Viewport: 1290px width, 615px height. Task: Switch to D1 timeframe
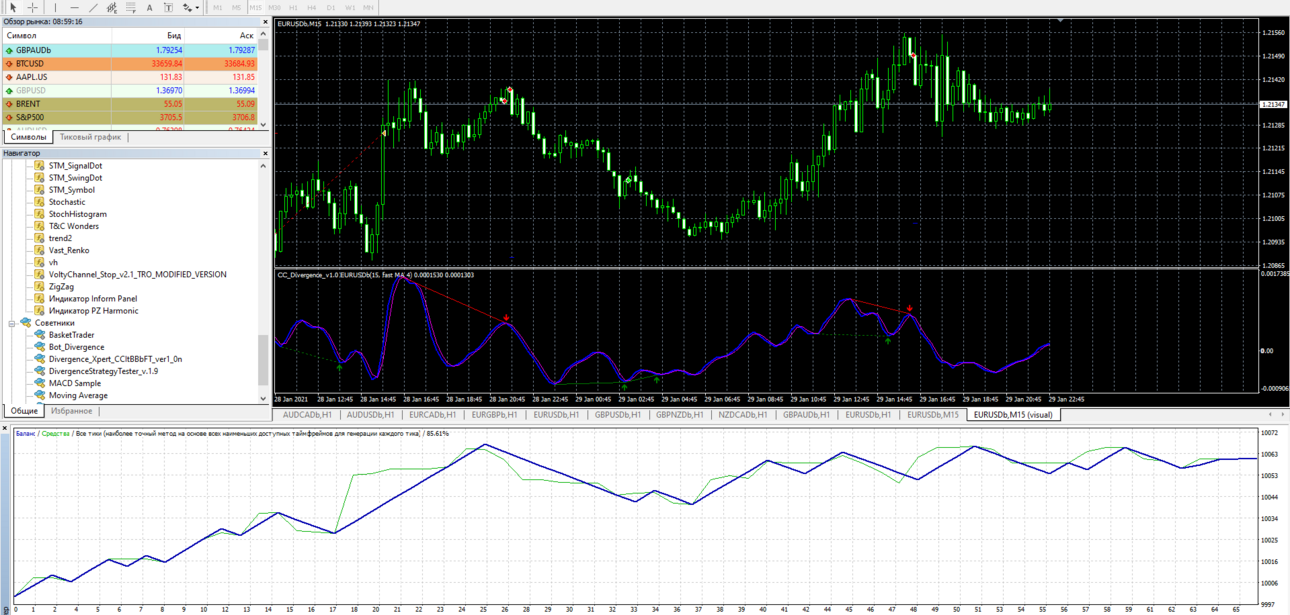331,7
